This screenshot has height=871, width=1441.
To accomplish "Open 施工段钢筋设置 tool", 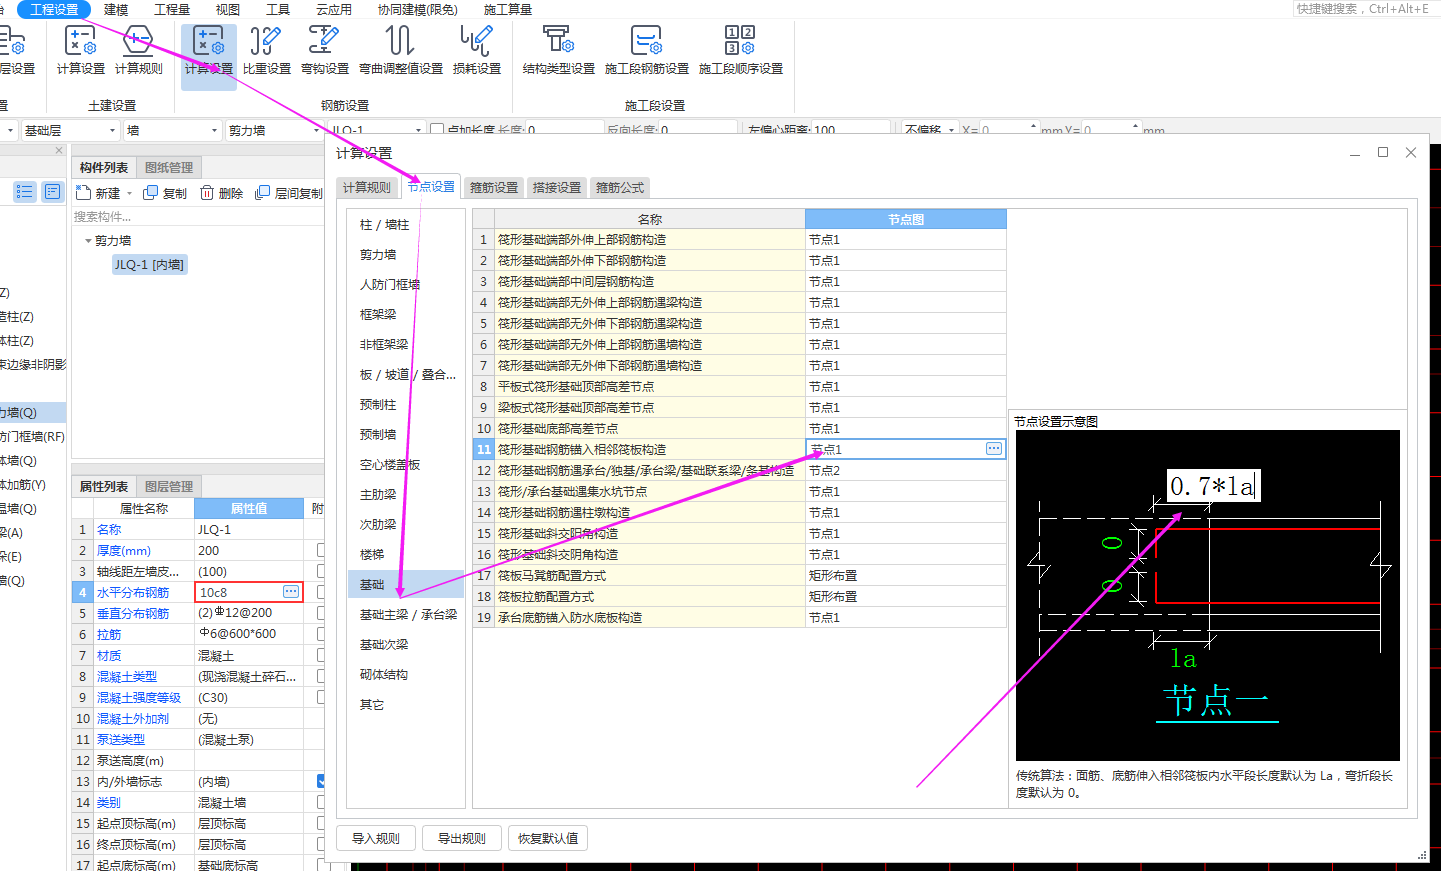I will (x=647, y=51).
